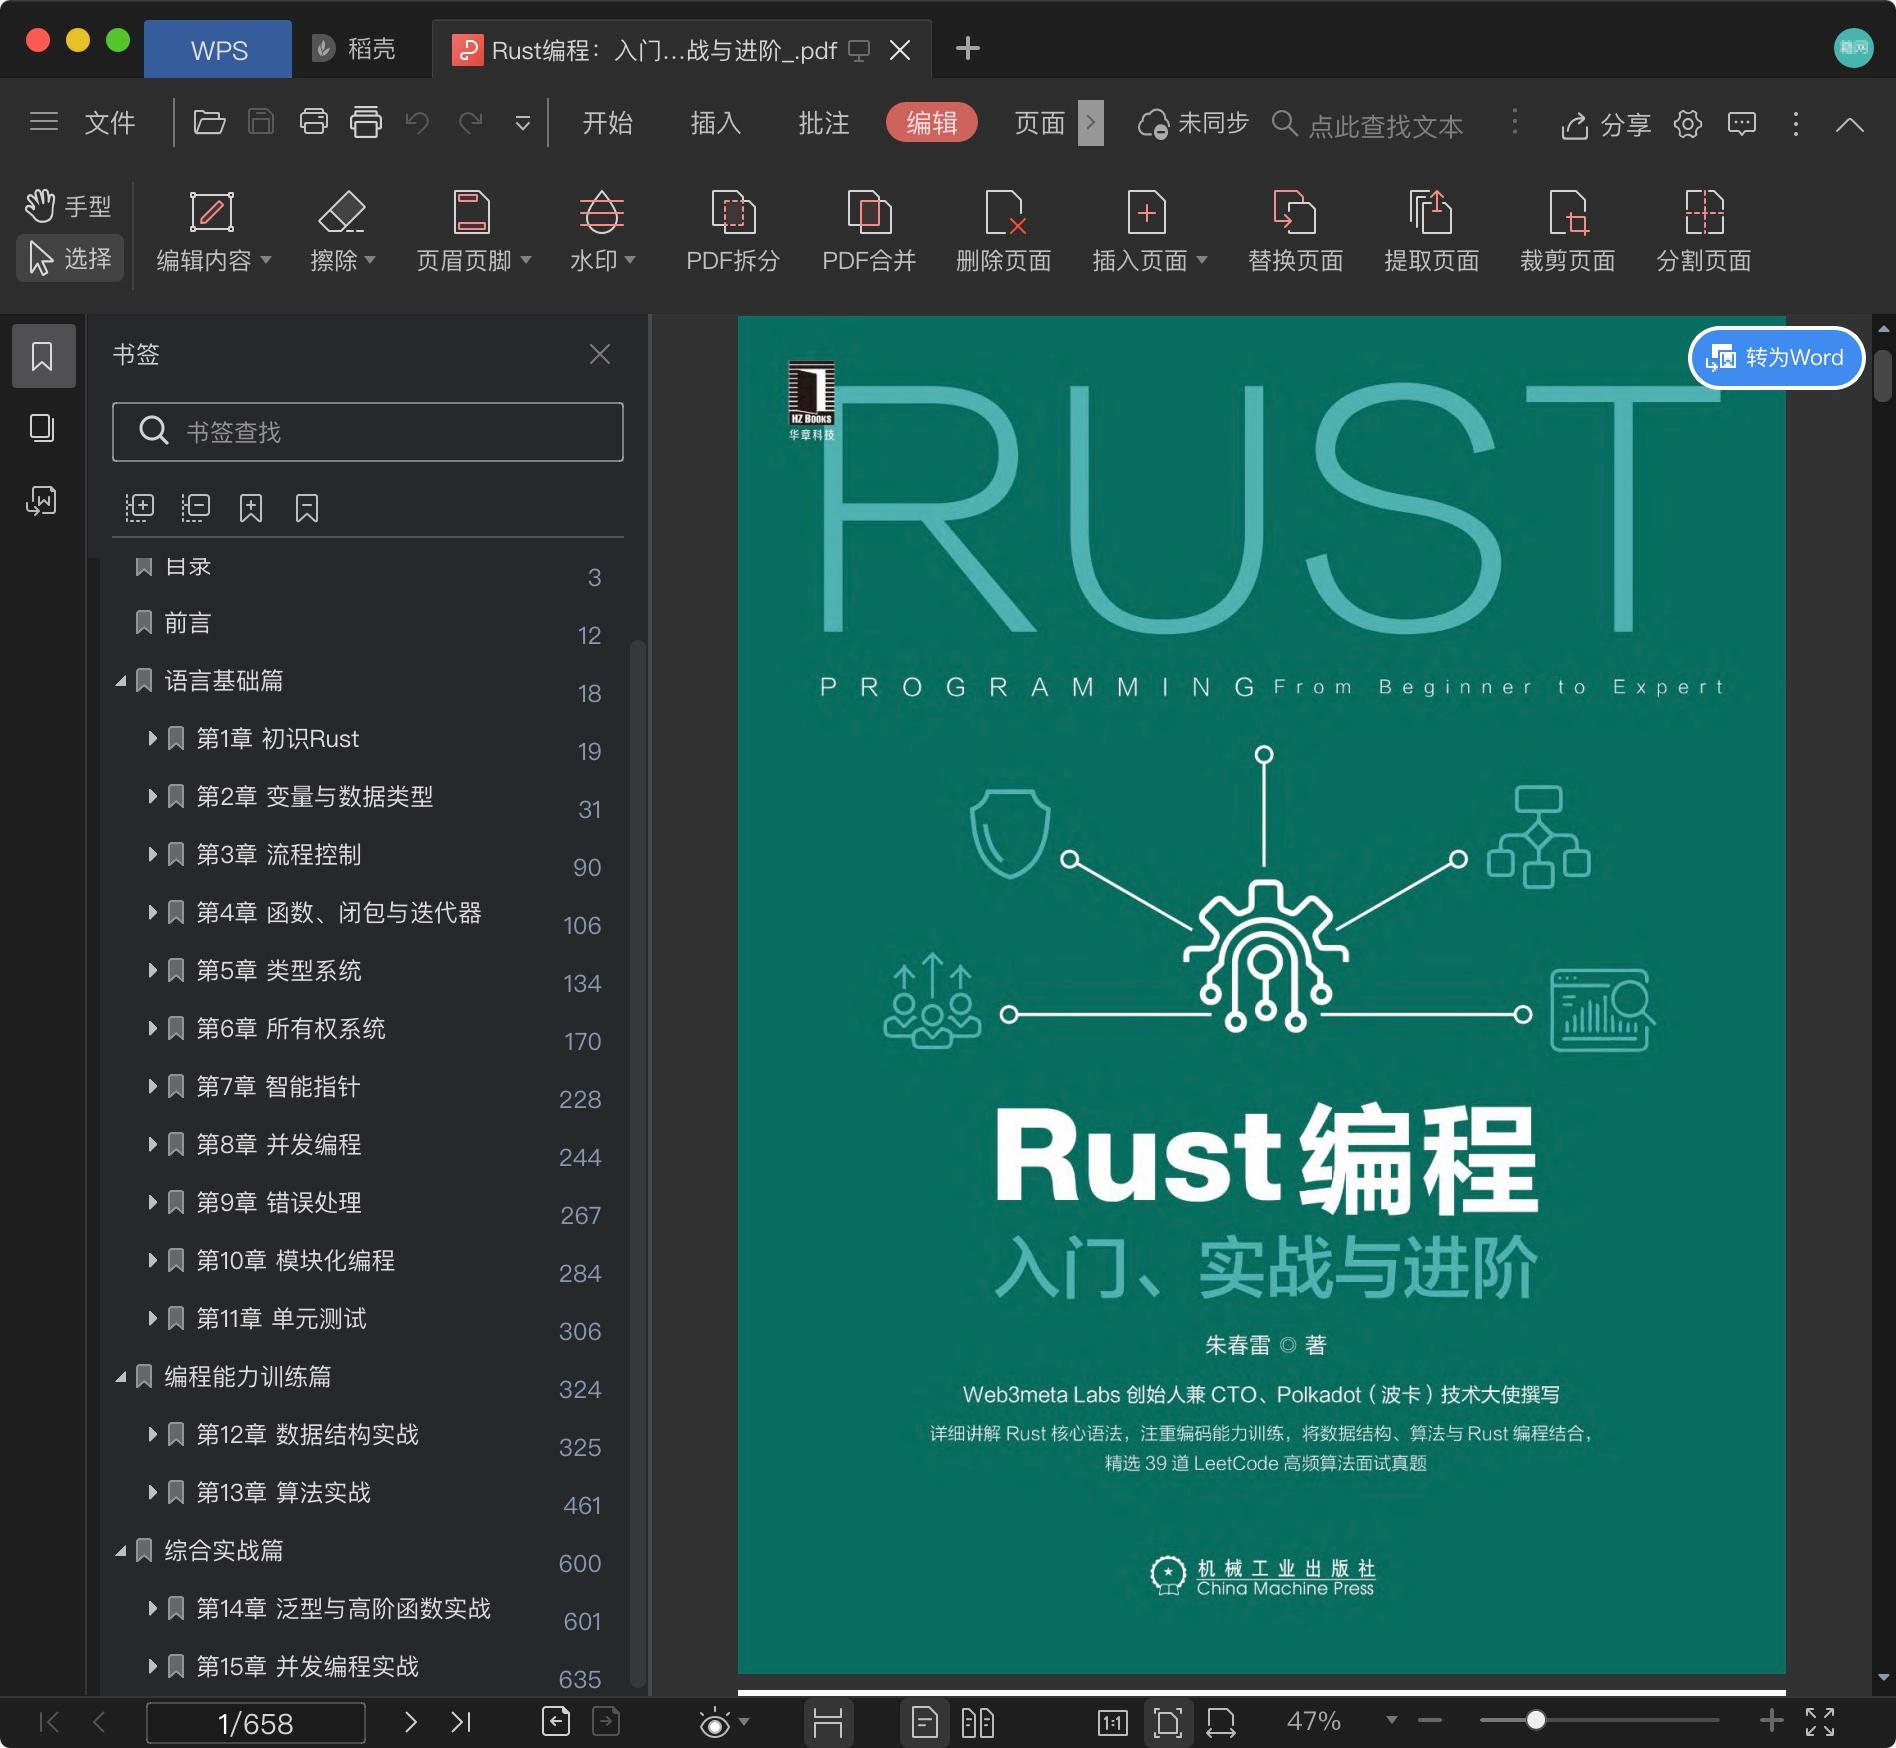
Task: Switch to 选择 select mode
Action: tap(69, 258)
